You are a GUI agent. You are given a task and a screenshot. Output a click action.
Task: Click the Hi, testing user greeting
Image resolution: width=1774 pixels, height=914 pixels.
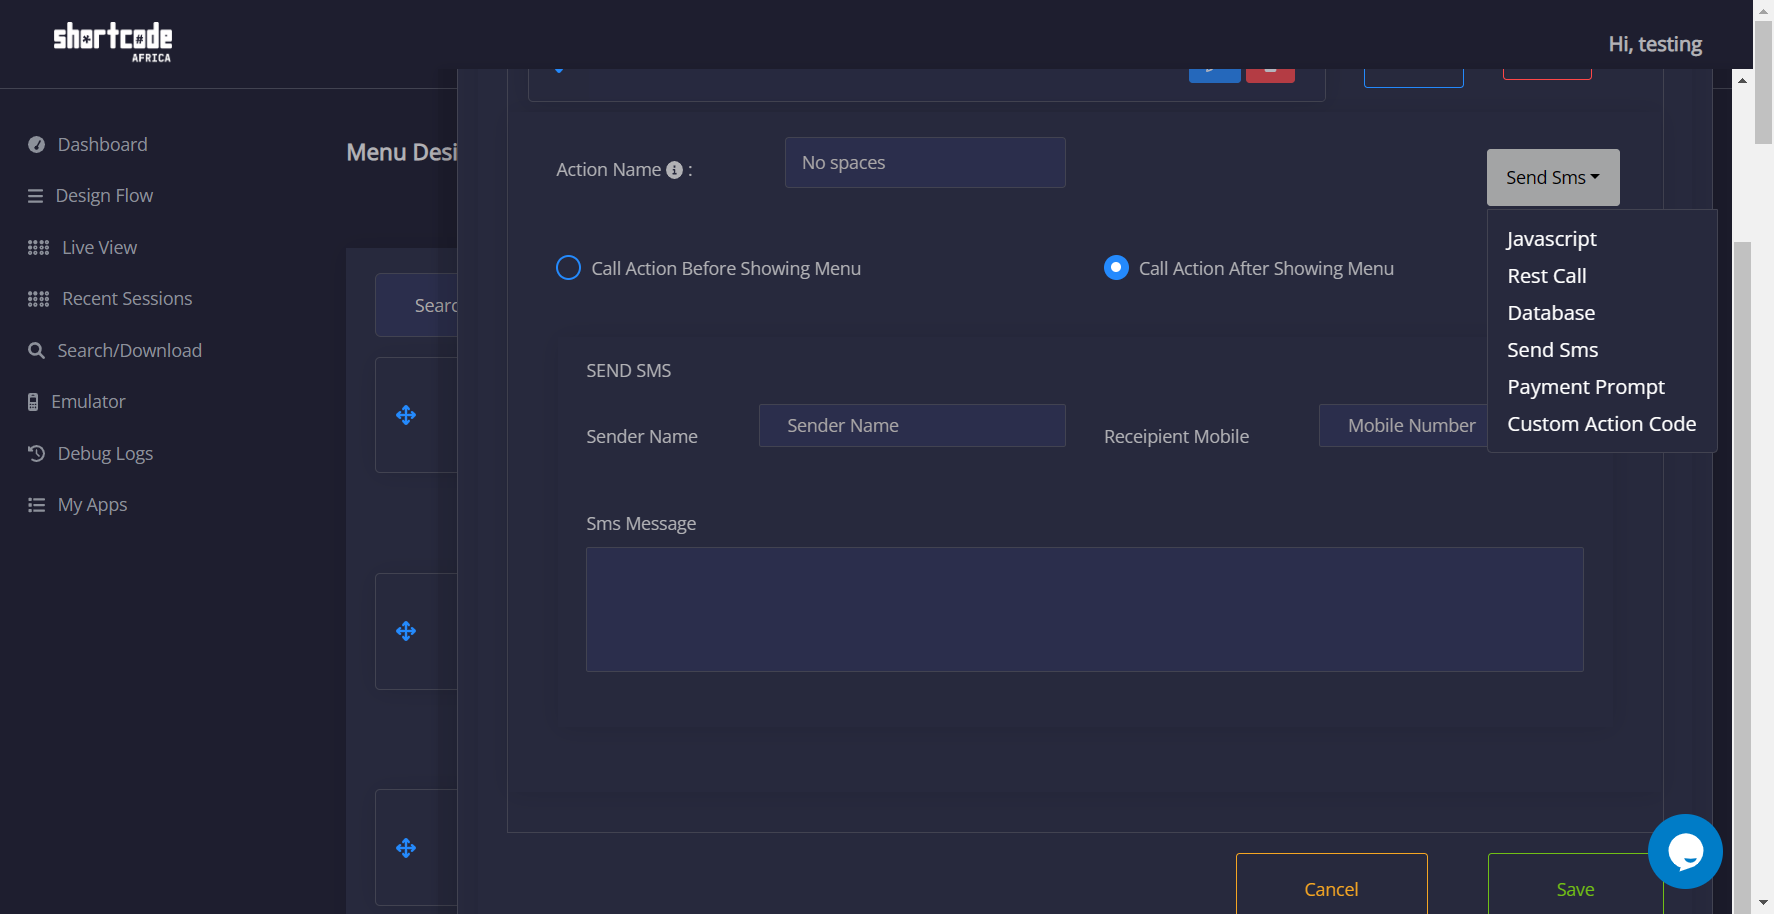tap(1655, 44)
